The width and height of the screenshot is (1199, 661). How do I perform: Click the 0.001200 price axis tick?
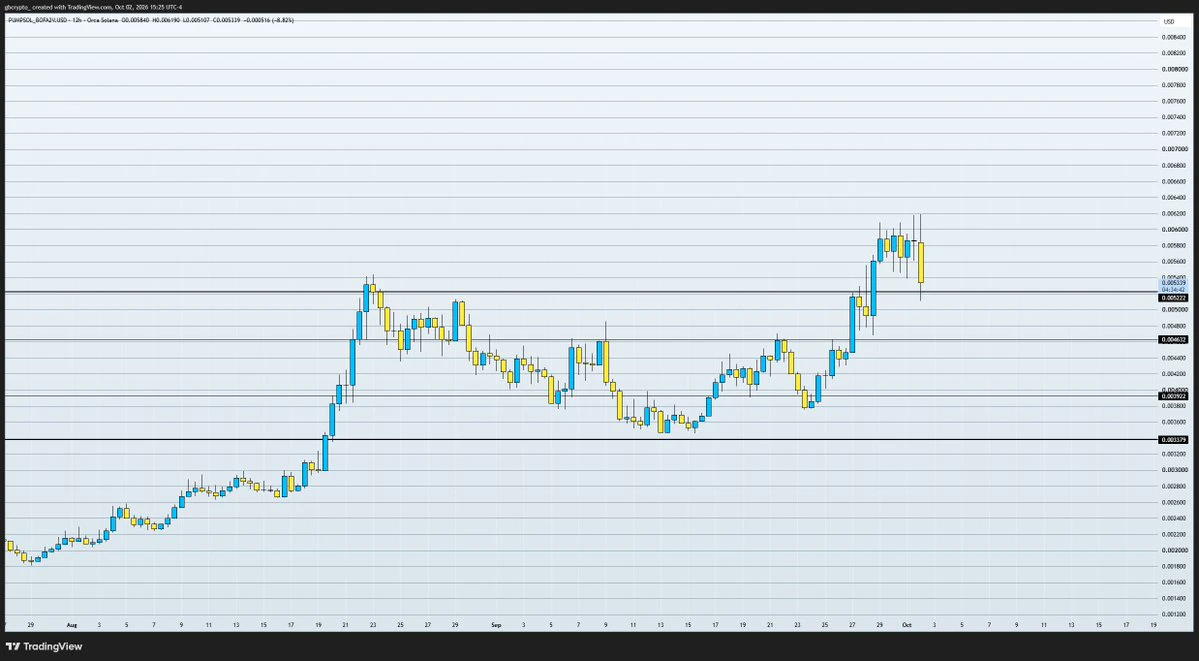[x=1173, y=614]
